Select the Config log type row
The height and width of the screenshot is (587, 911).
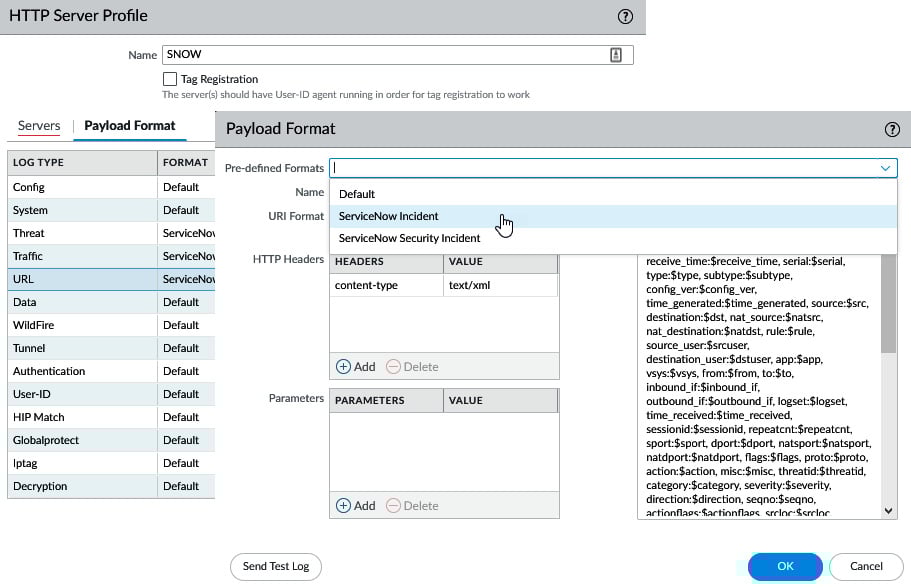[x=111, y=187]
